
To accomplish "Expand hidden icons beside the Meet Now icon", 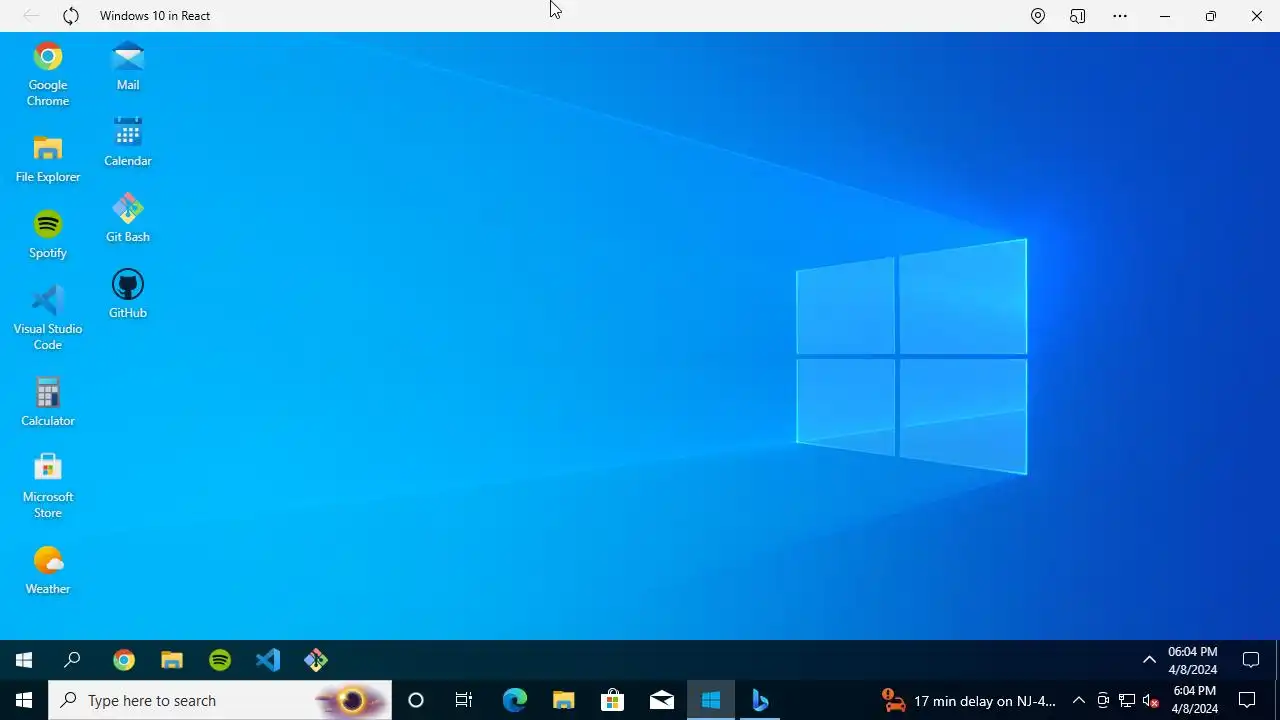I will point(1078,700).
